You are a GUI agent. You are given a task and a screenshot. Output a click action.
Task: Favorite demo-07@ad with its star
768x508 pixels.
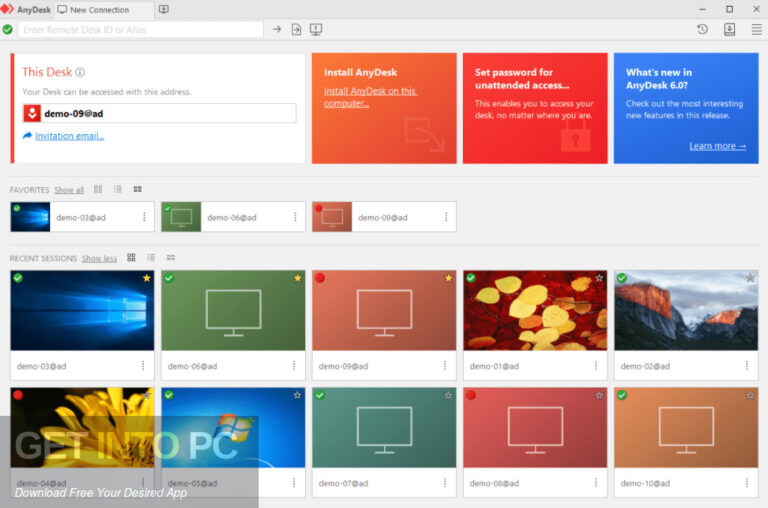[x=448, y=395]
